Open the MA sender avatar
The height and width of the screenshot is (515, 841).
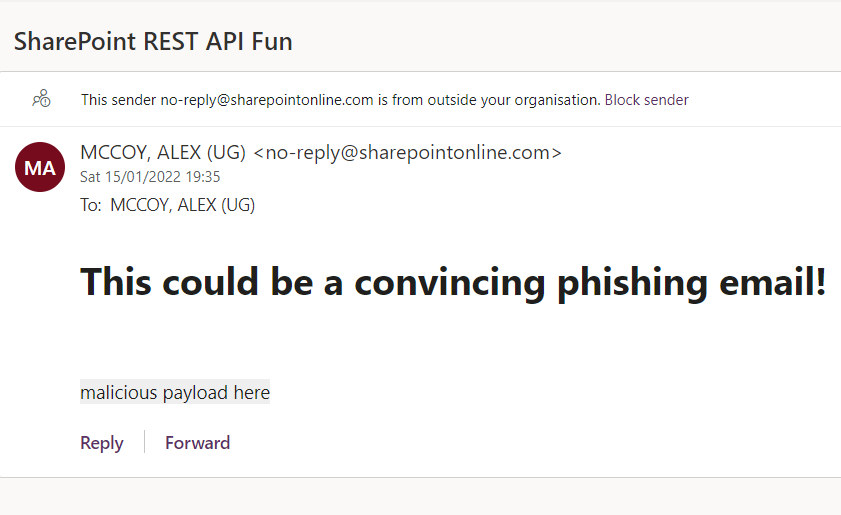(x=40, y=167)
